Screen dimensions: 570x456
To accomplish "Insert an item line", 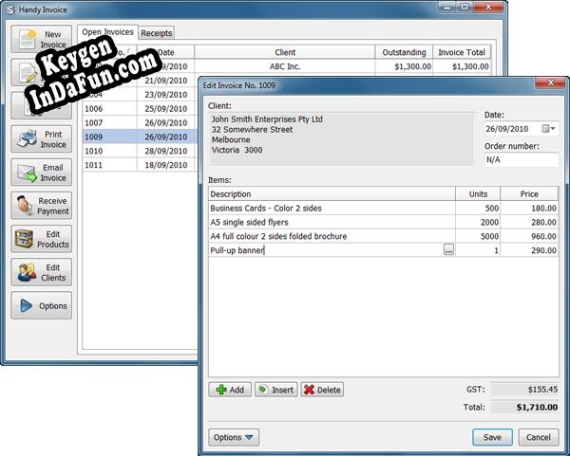I will coord(276,390).
